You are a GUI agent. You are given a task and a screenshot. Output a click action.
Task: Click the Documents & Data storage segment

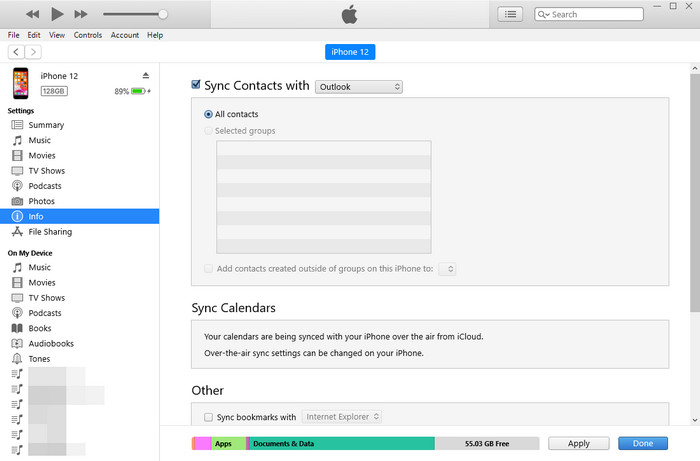pyautogui.click(x=341, y=444)
